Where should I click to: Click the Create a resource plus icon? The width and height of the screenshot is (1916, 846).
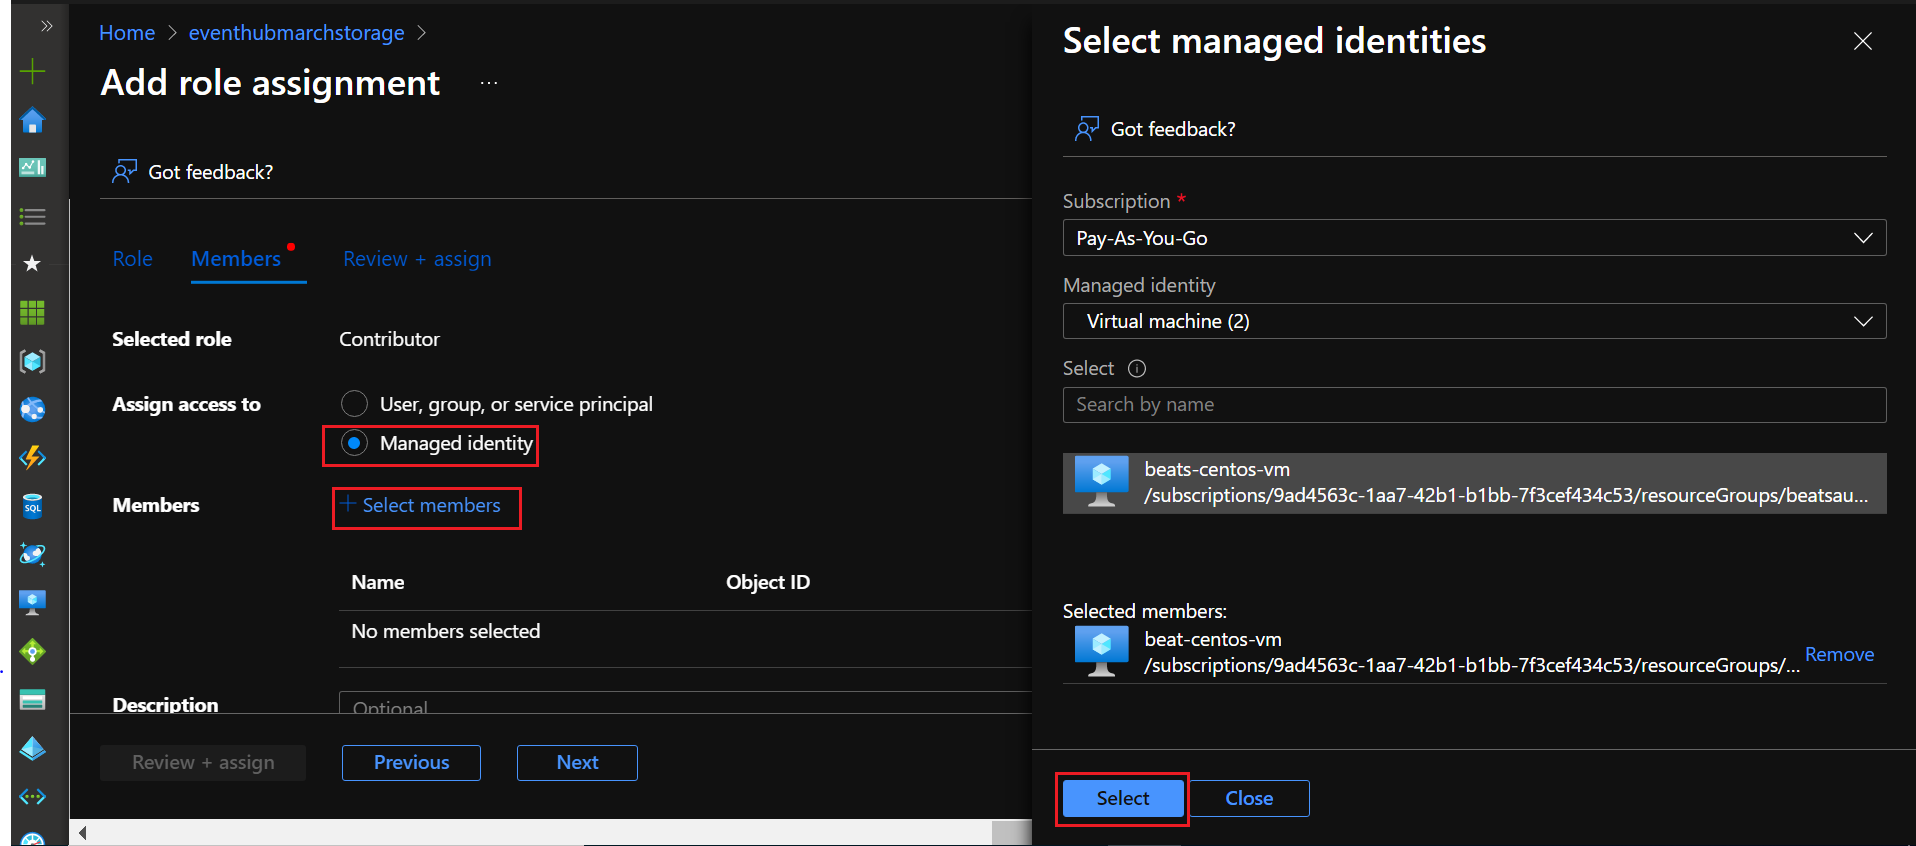click(32, 71)
